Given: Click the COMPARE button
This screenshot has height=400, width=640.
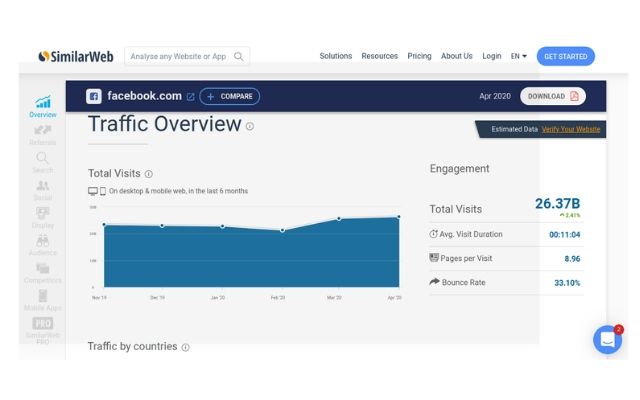Looking at the screenshot, I should [x=230, y=96].
